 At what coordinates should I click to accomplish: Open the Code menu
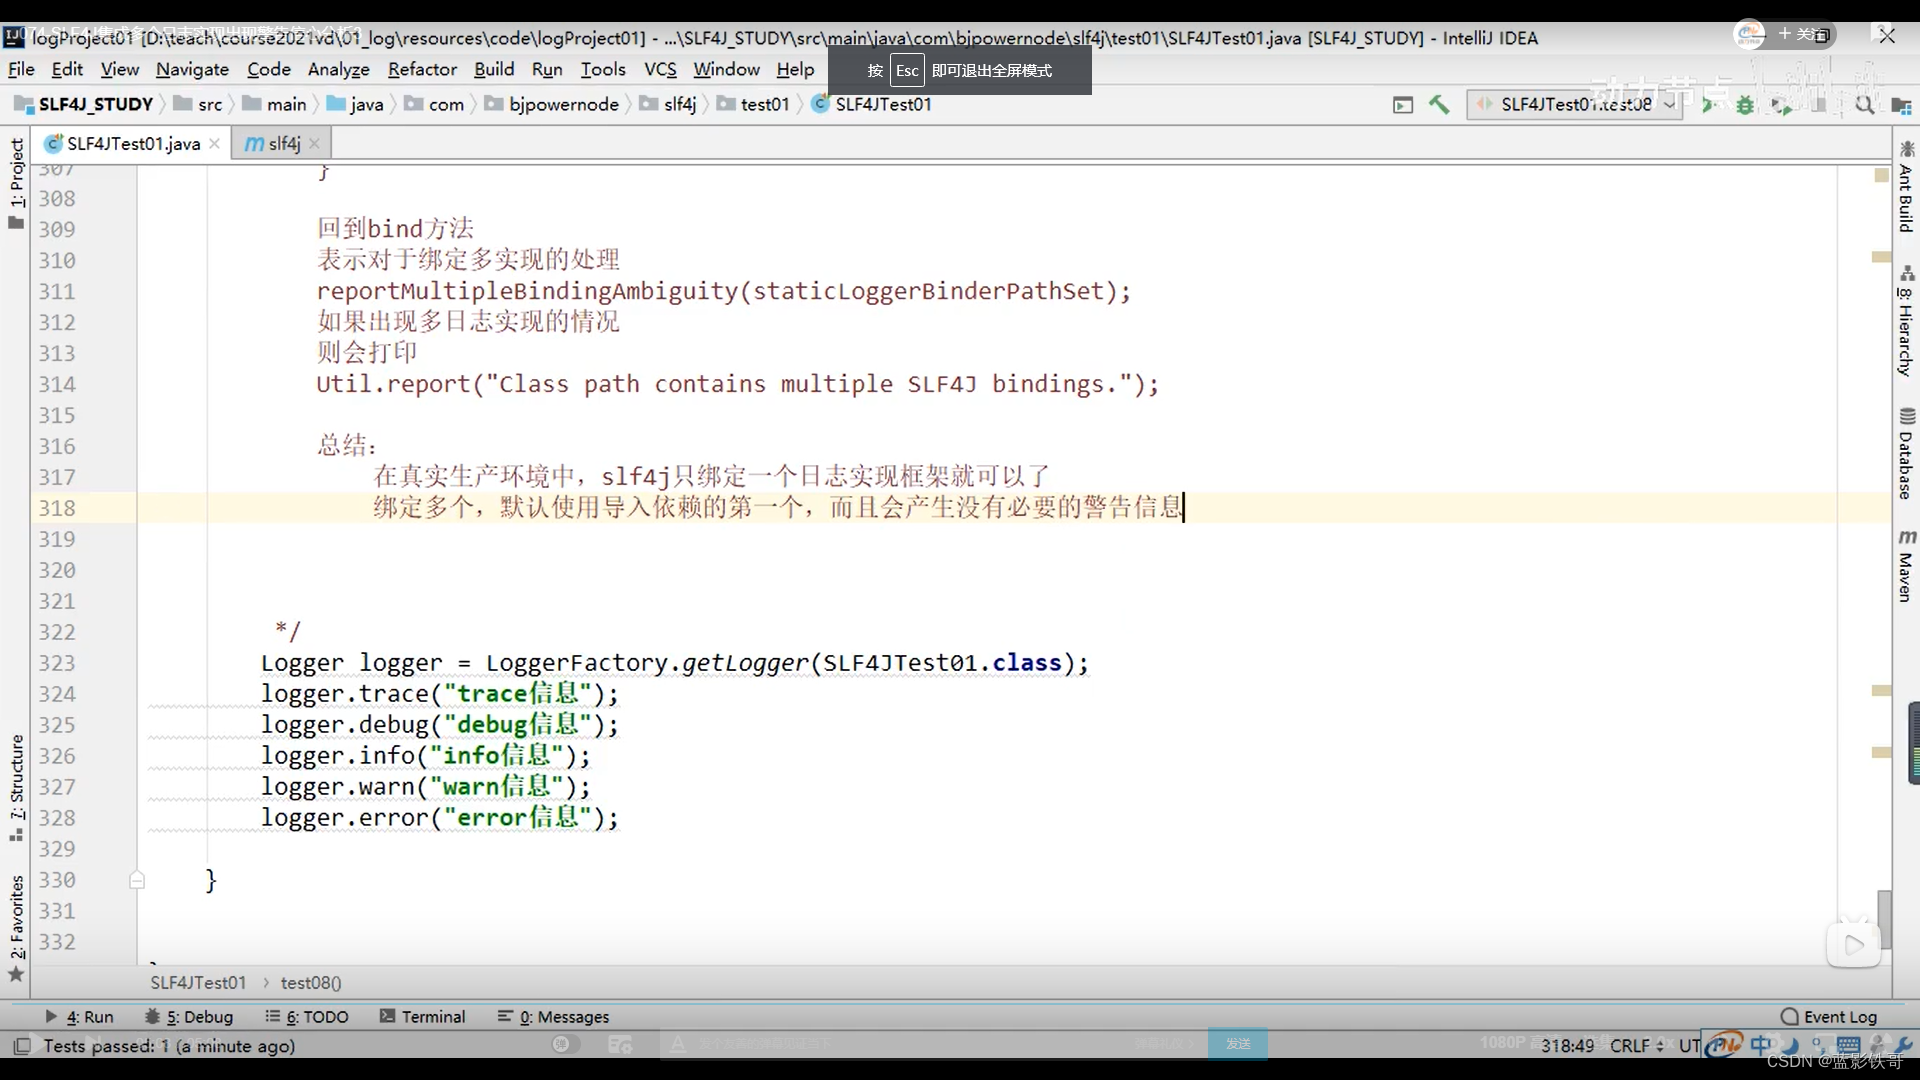[269, 69]
